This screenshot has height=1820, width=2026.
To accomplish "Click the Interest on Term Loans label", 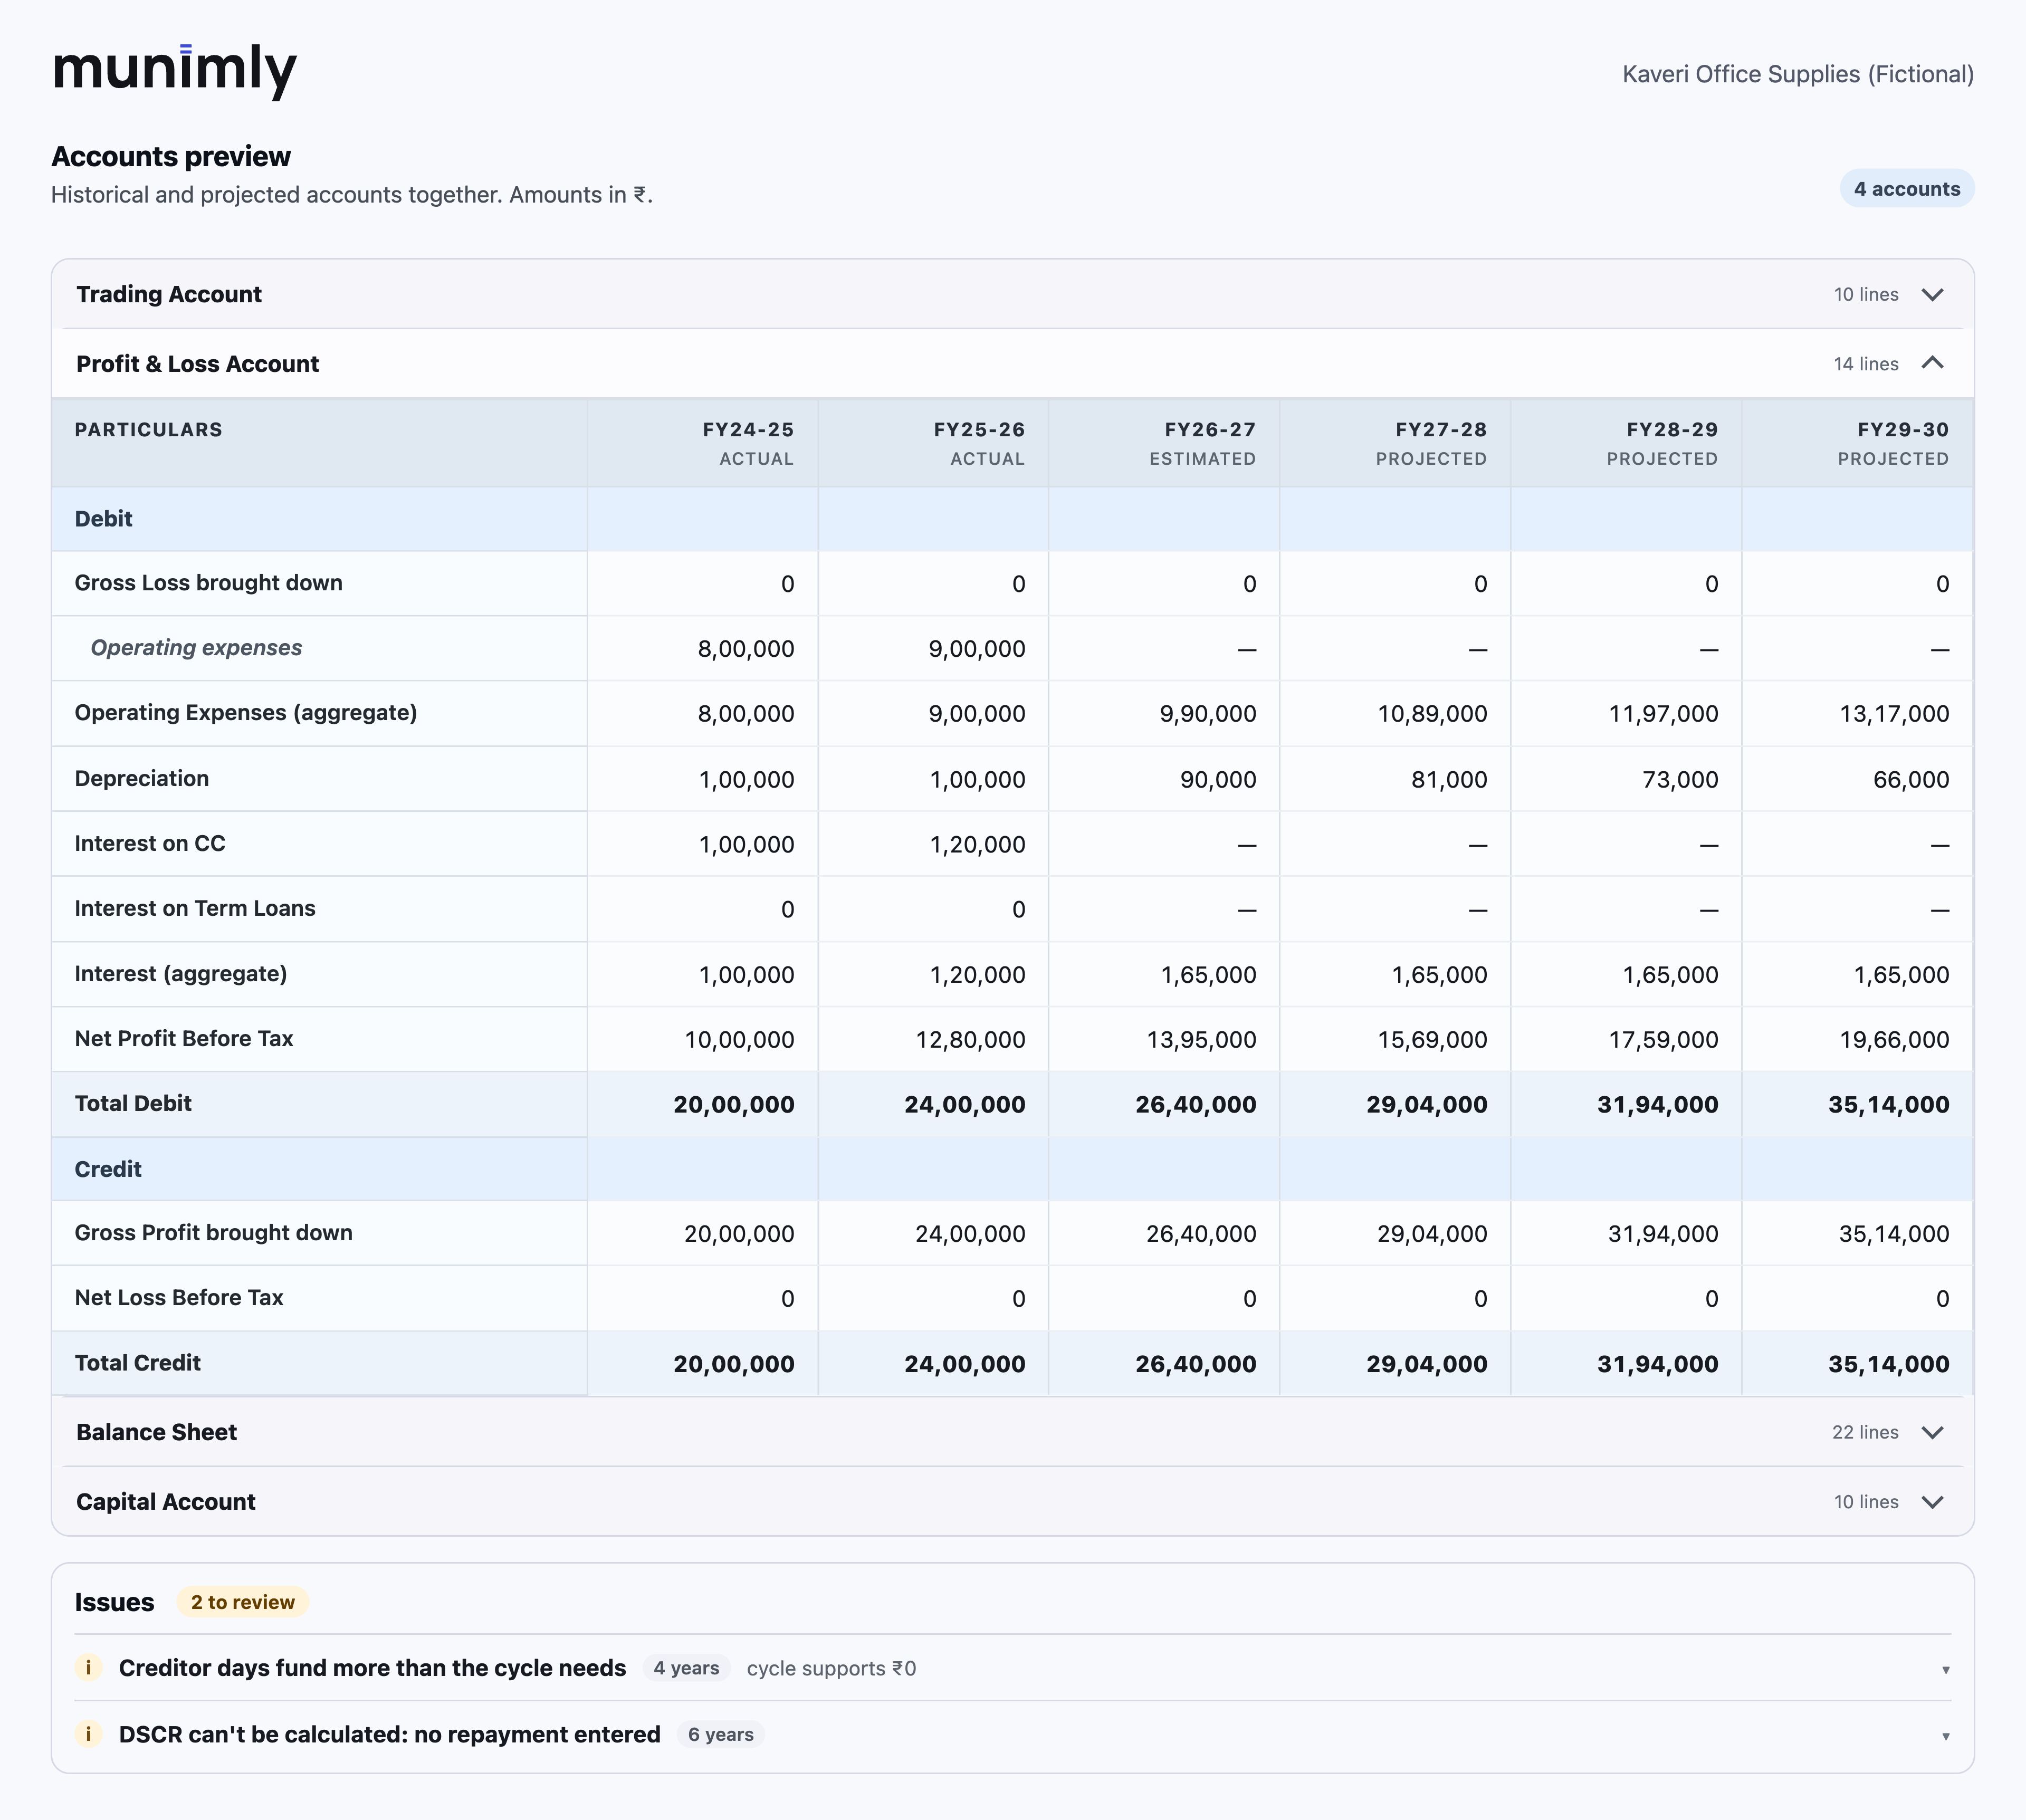I will click(195, 908).
